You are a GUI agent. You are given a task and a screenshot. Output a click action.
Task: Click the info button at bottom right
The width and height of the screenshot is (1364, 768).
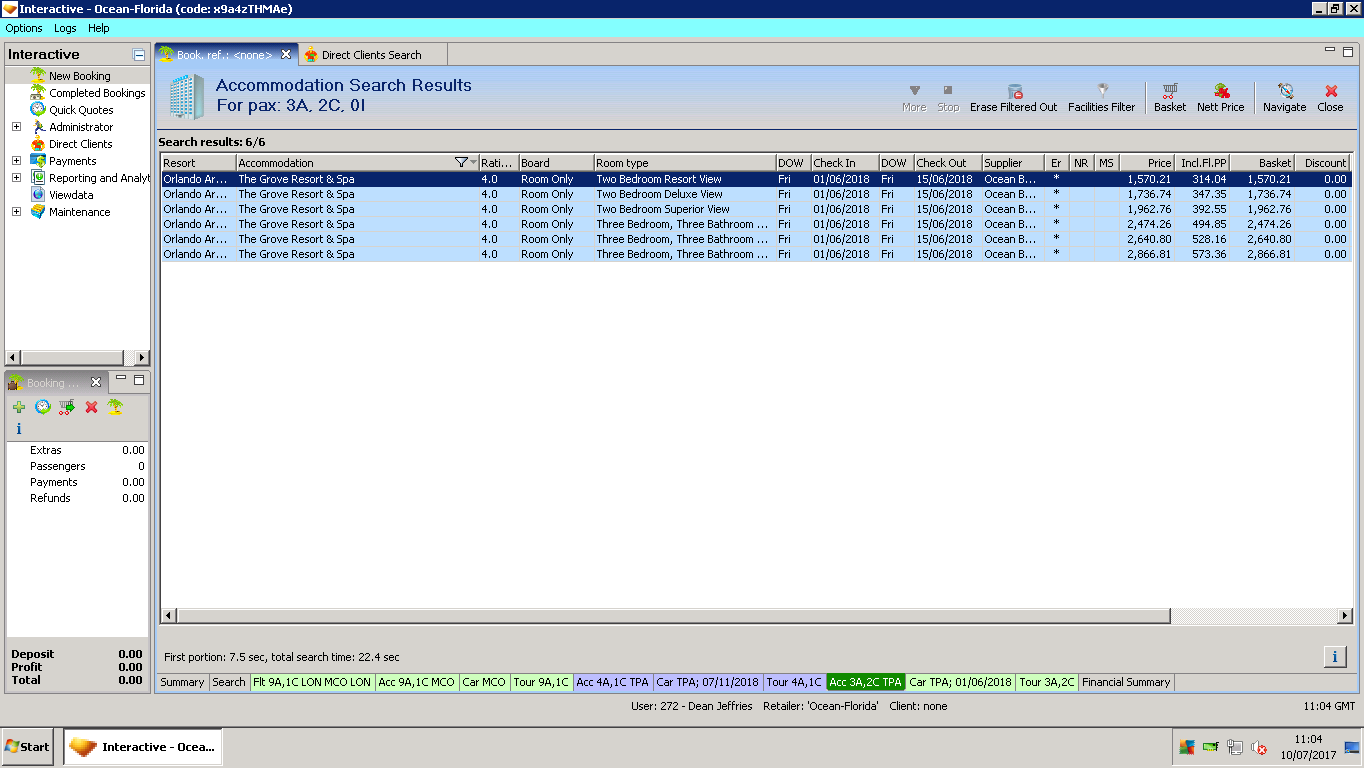coord(1334,657)
